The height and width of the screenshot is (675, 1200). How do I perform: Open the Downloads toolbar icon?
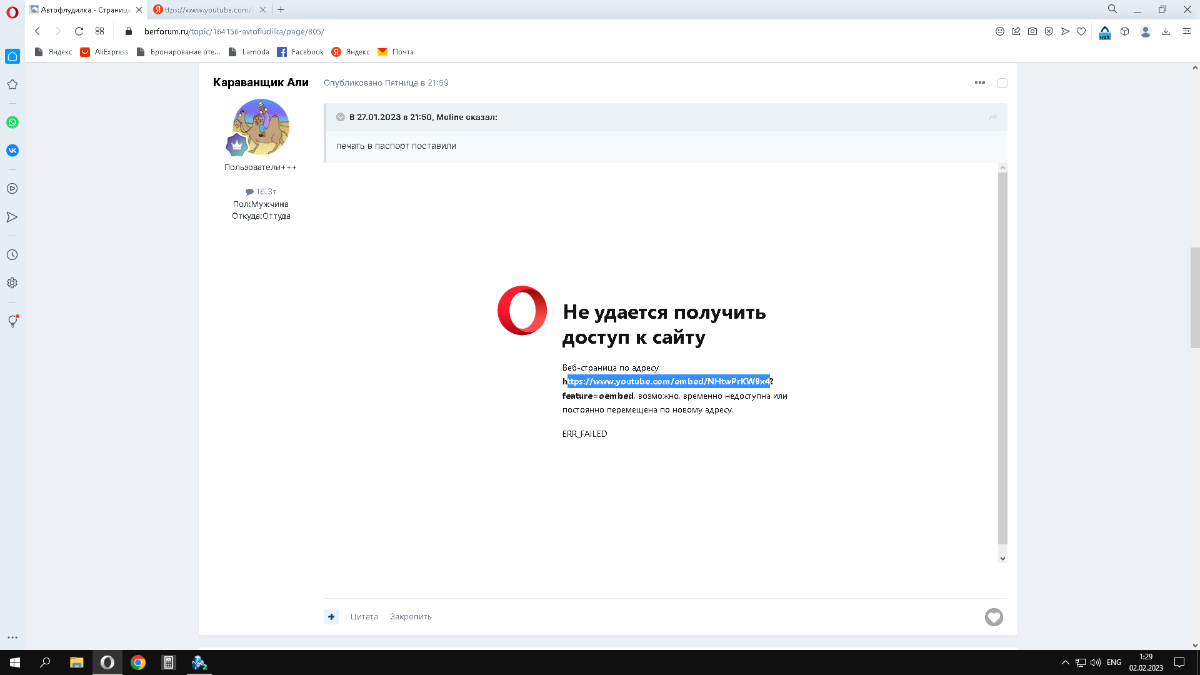click(1166, 31)
